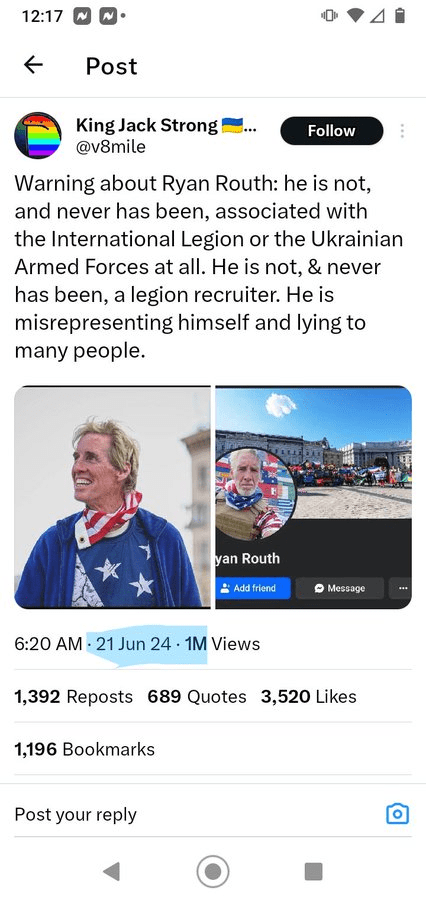Tap Android back navigation triangle
Image resolution: width=426 pixels, height=900 pixels.
tap(112, 871)
